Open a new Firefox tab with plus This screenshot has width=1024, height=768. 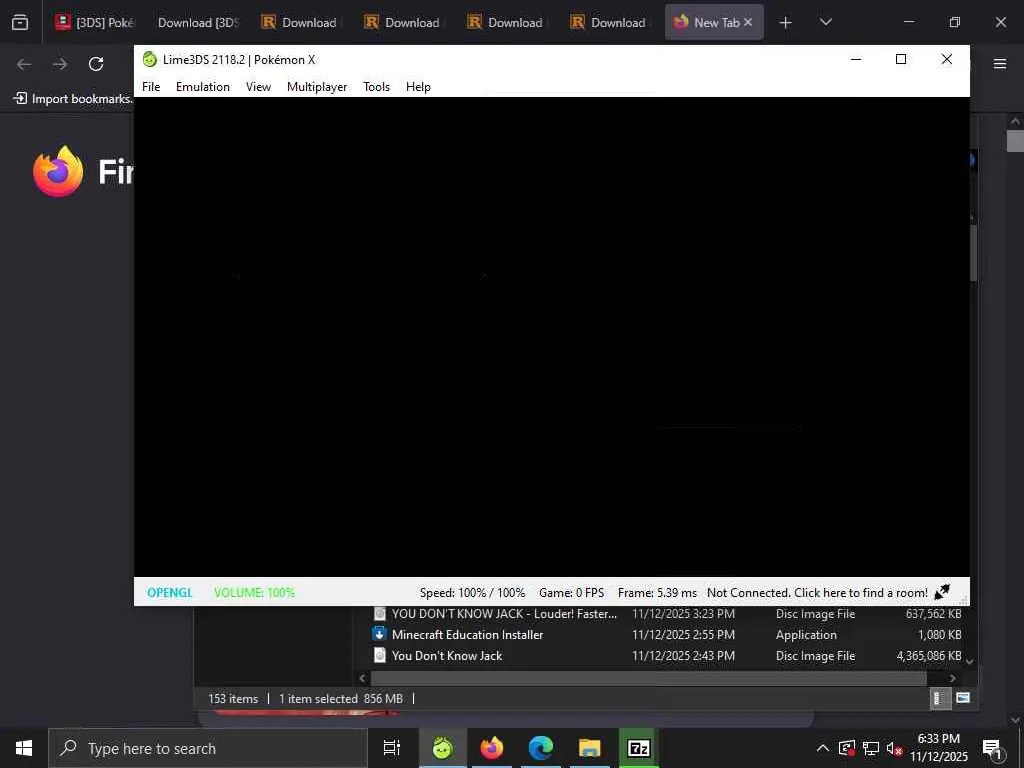pyautogui.click(x=786, y=22)
